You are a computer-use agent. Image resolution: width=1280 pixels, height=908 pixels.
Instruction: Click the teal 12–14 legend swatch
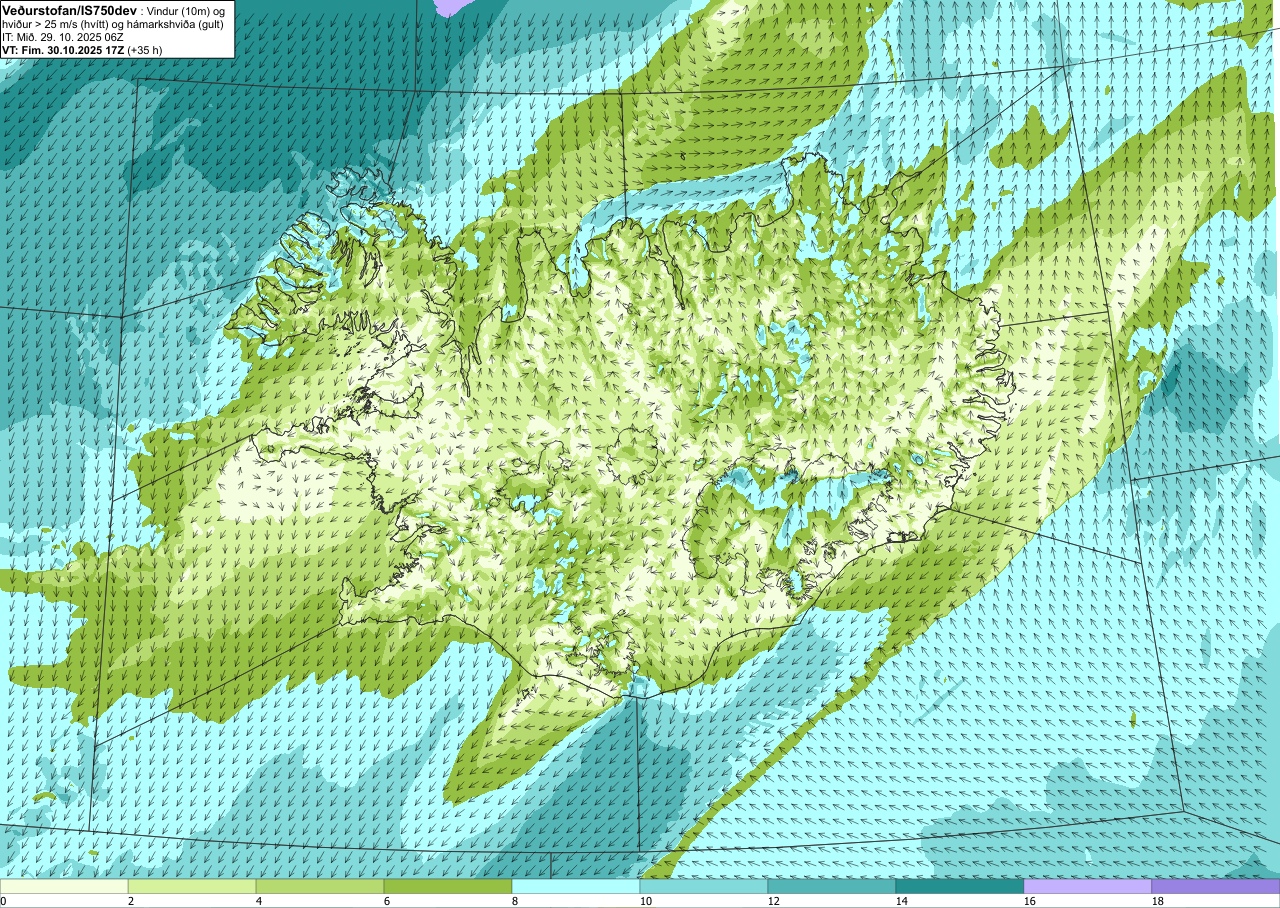click(832, 886)
